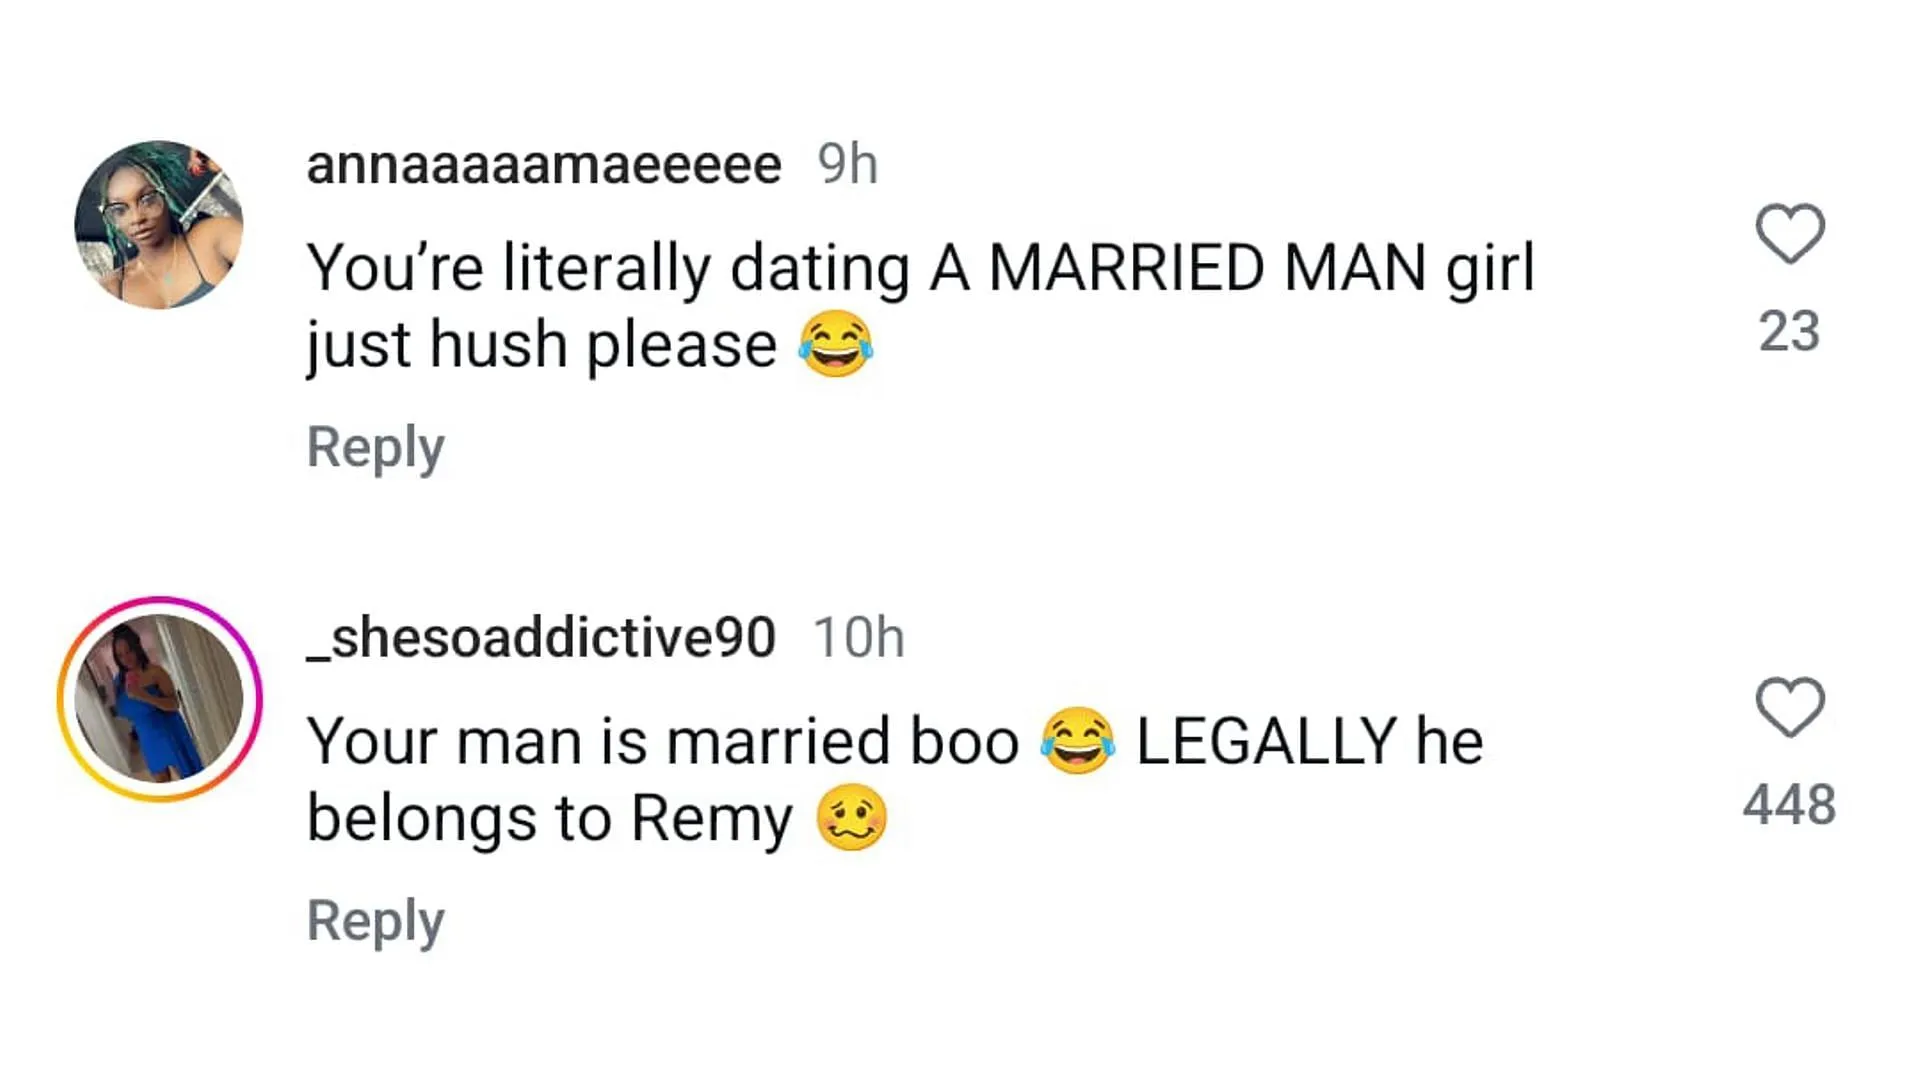Open the _shesoaddictive90 username link

click(x=541, y=638)
